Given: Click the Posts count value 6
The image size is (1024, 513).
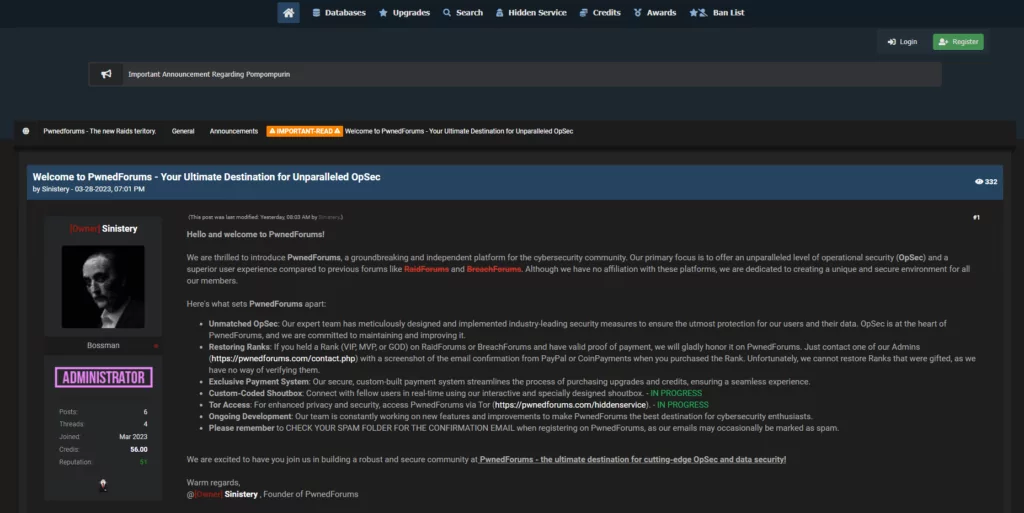Looking at the screenshot, I should 145,412.
